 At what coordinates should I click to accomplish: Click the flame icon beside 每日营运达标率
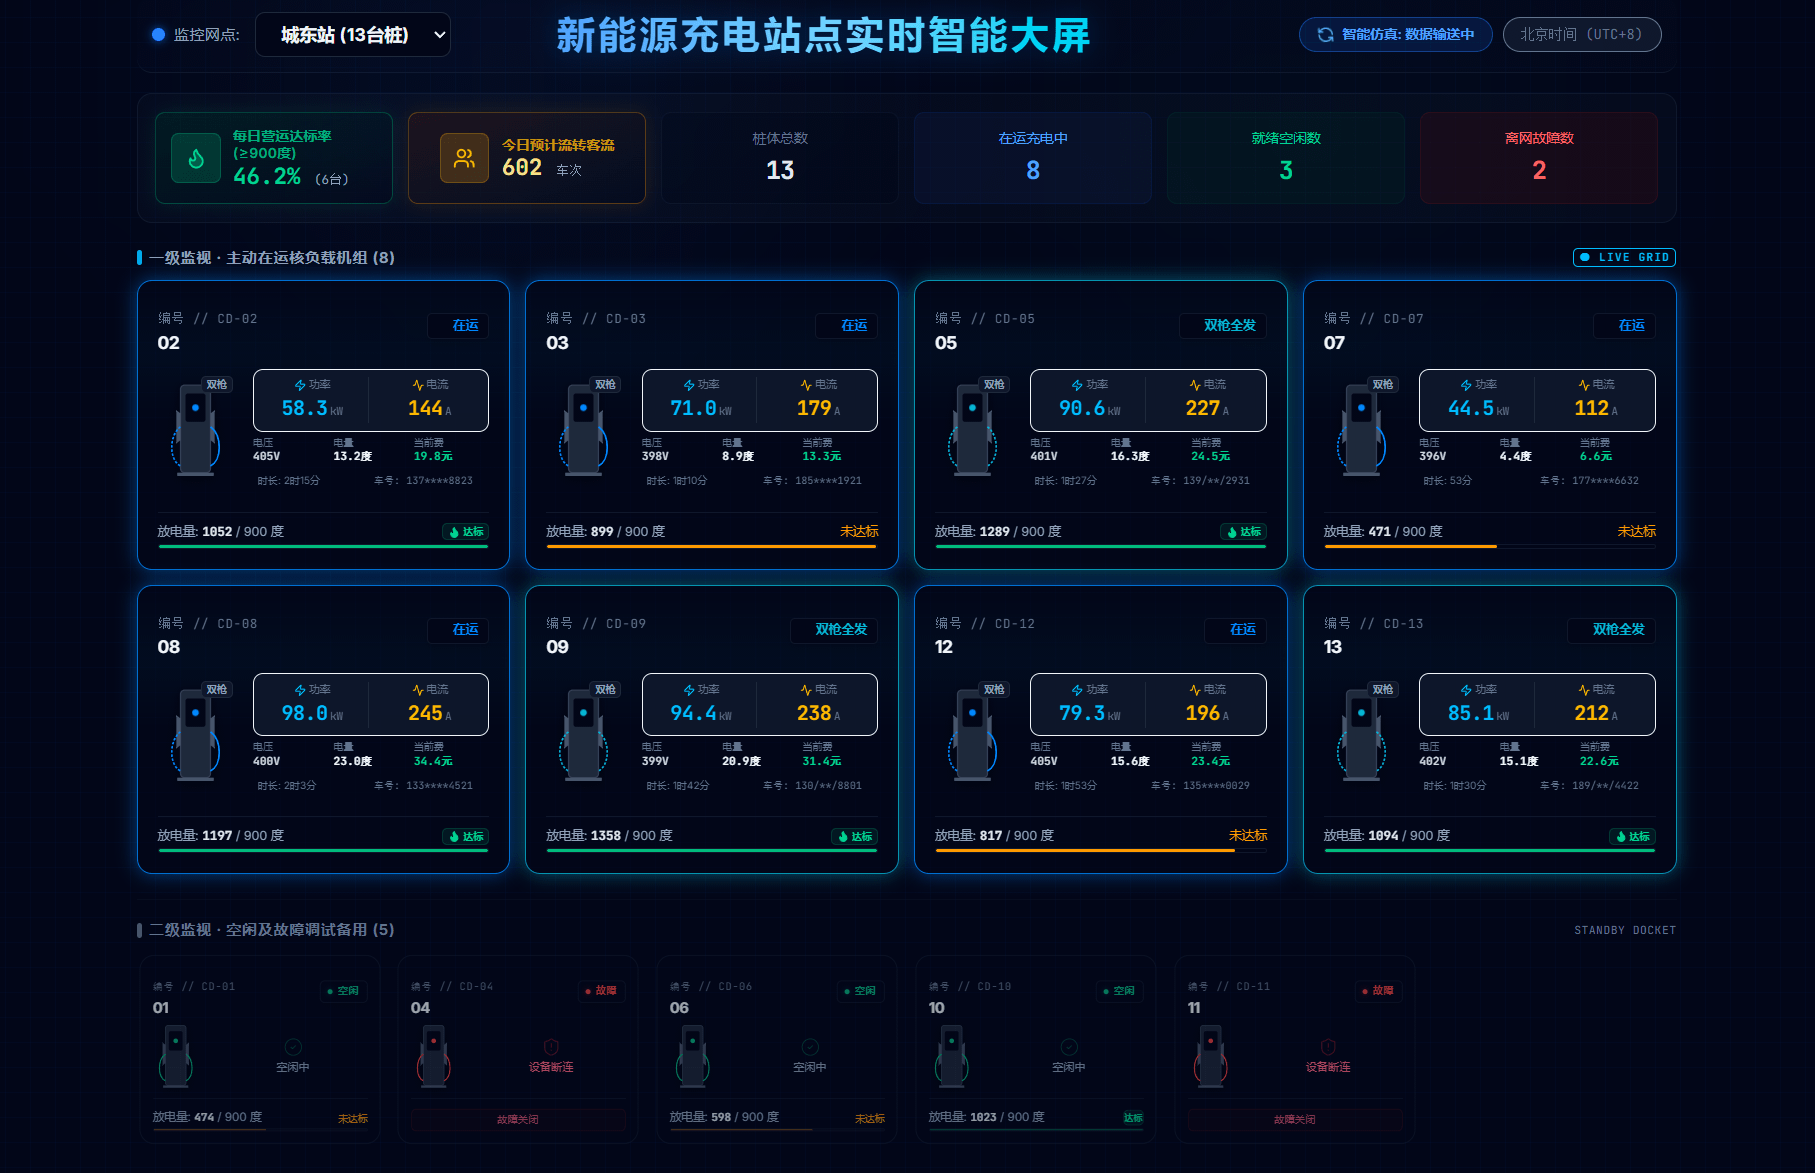(196, 158)
